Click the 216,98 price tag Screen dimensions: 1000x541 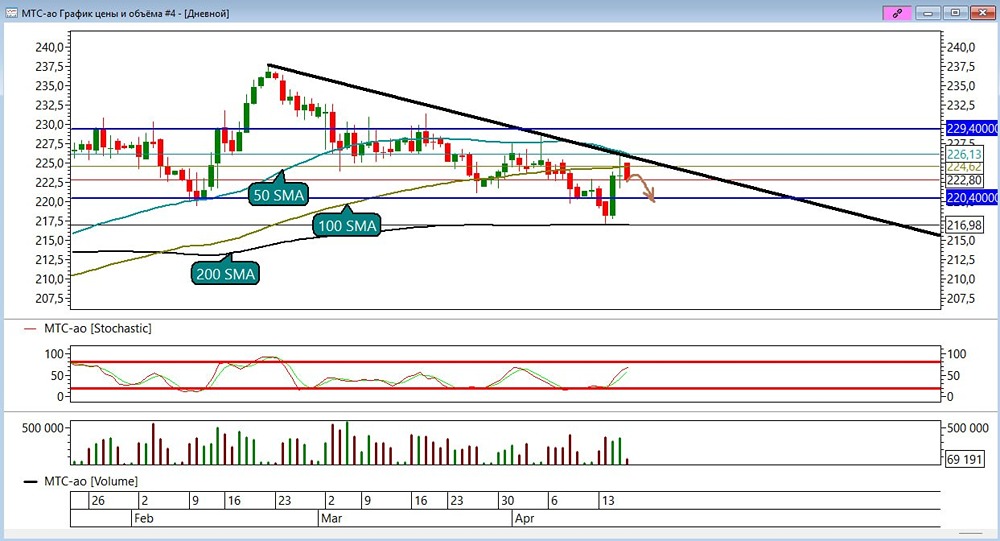[964, 225]
